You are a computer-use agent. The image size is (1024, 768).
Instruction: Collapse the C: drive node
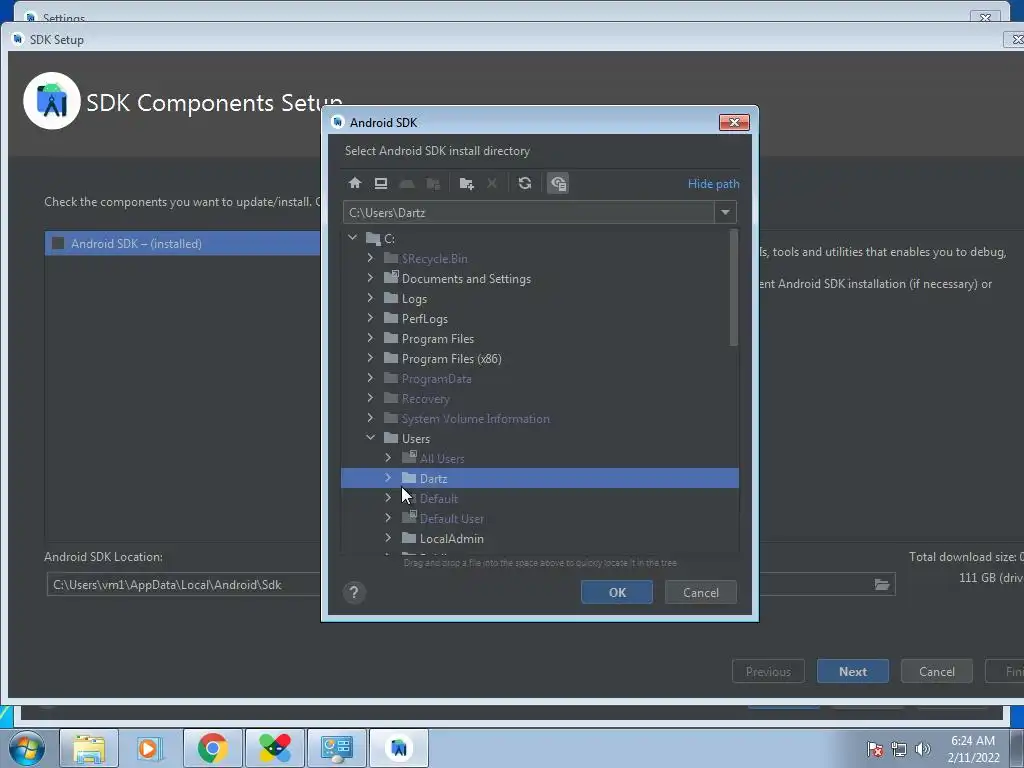pyautogui.click(x=353, y=238)
